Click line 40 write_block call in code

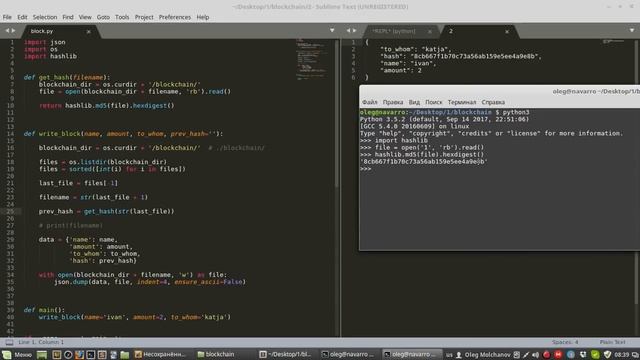pyautogui.click(x=135, y=317)
